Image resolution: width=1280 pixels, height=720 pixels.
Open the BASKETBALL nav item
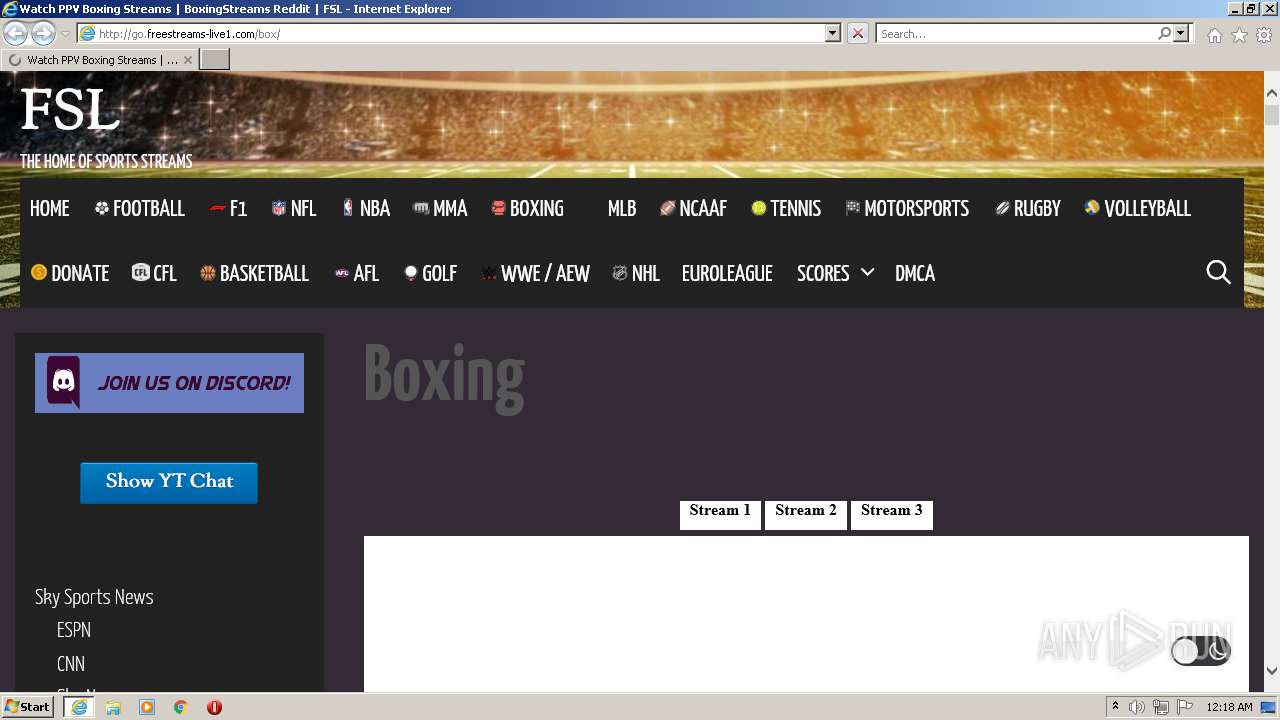click(254, 274)
